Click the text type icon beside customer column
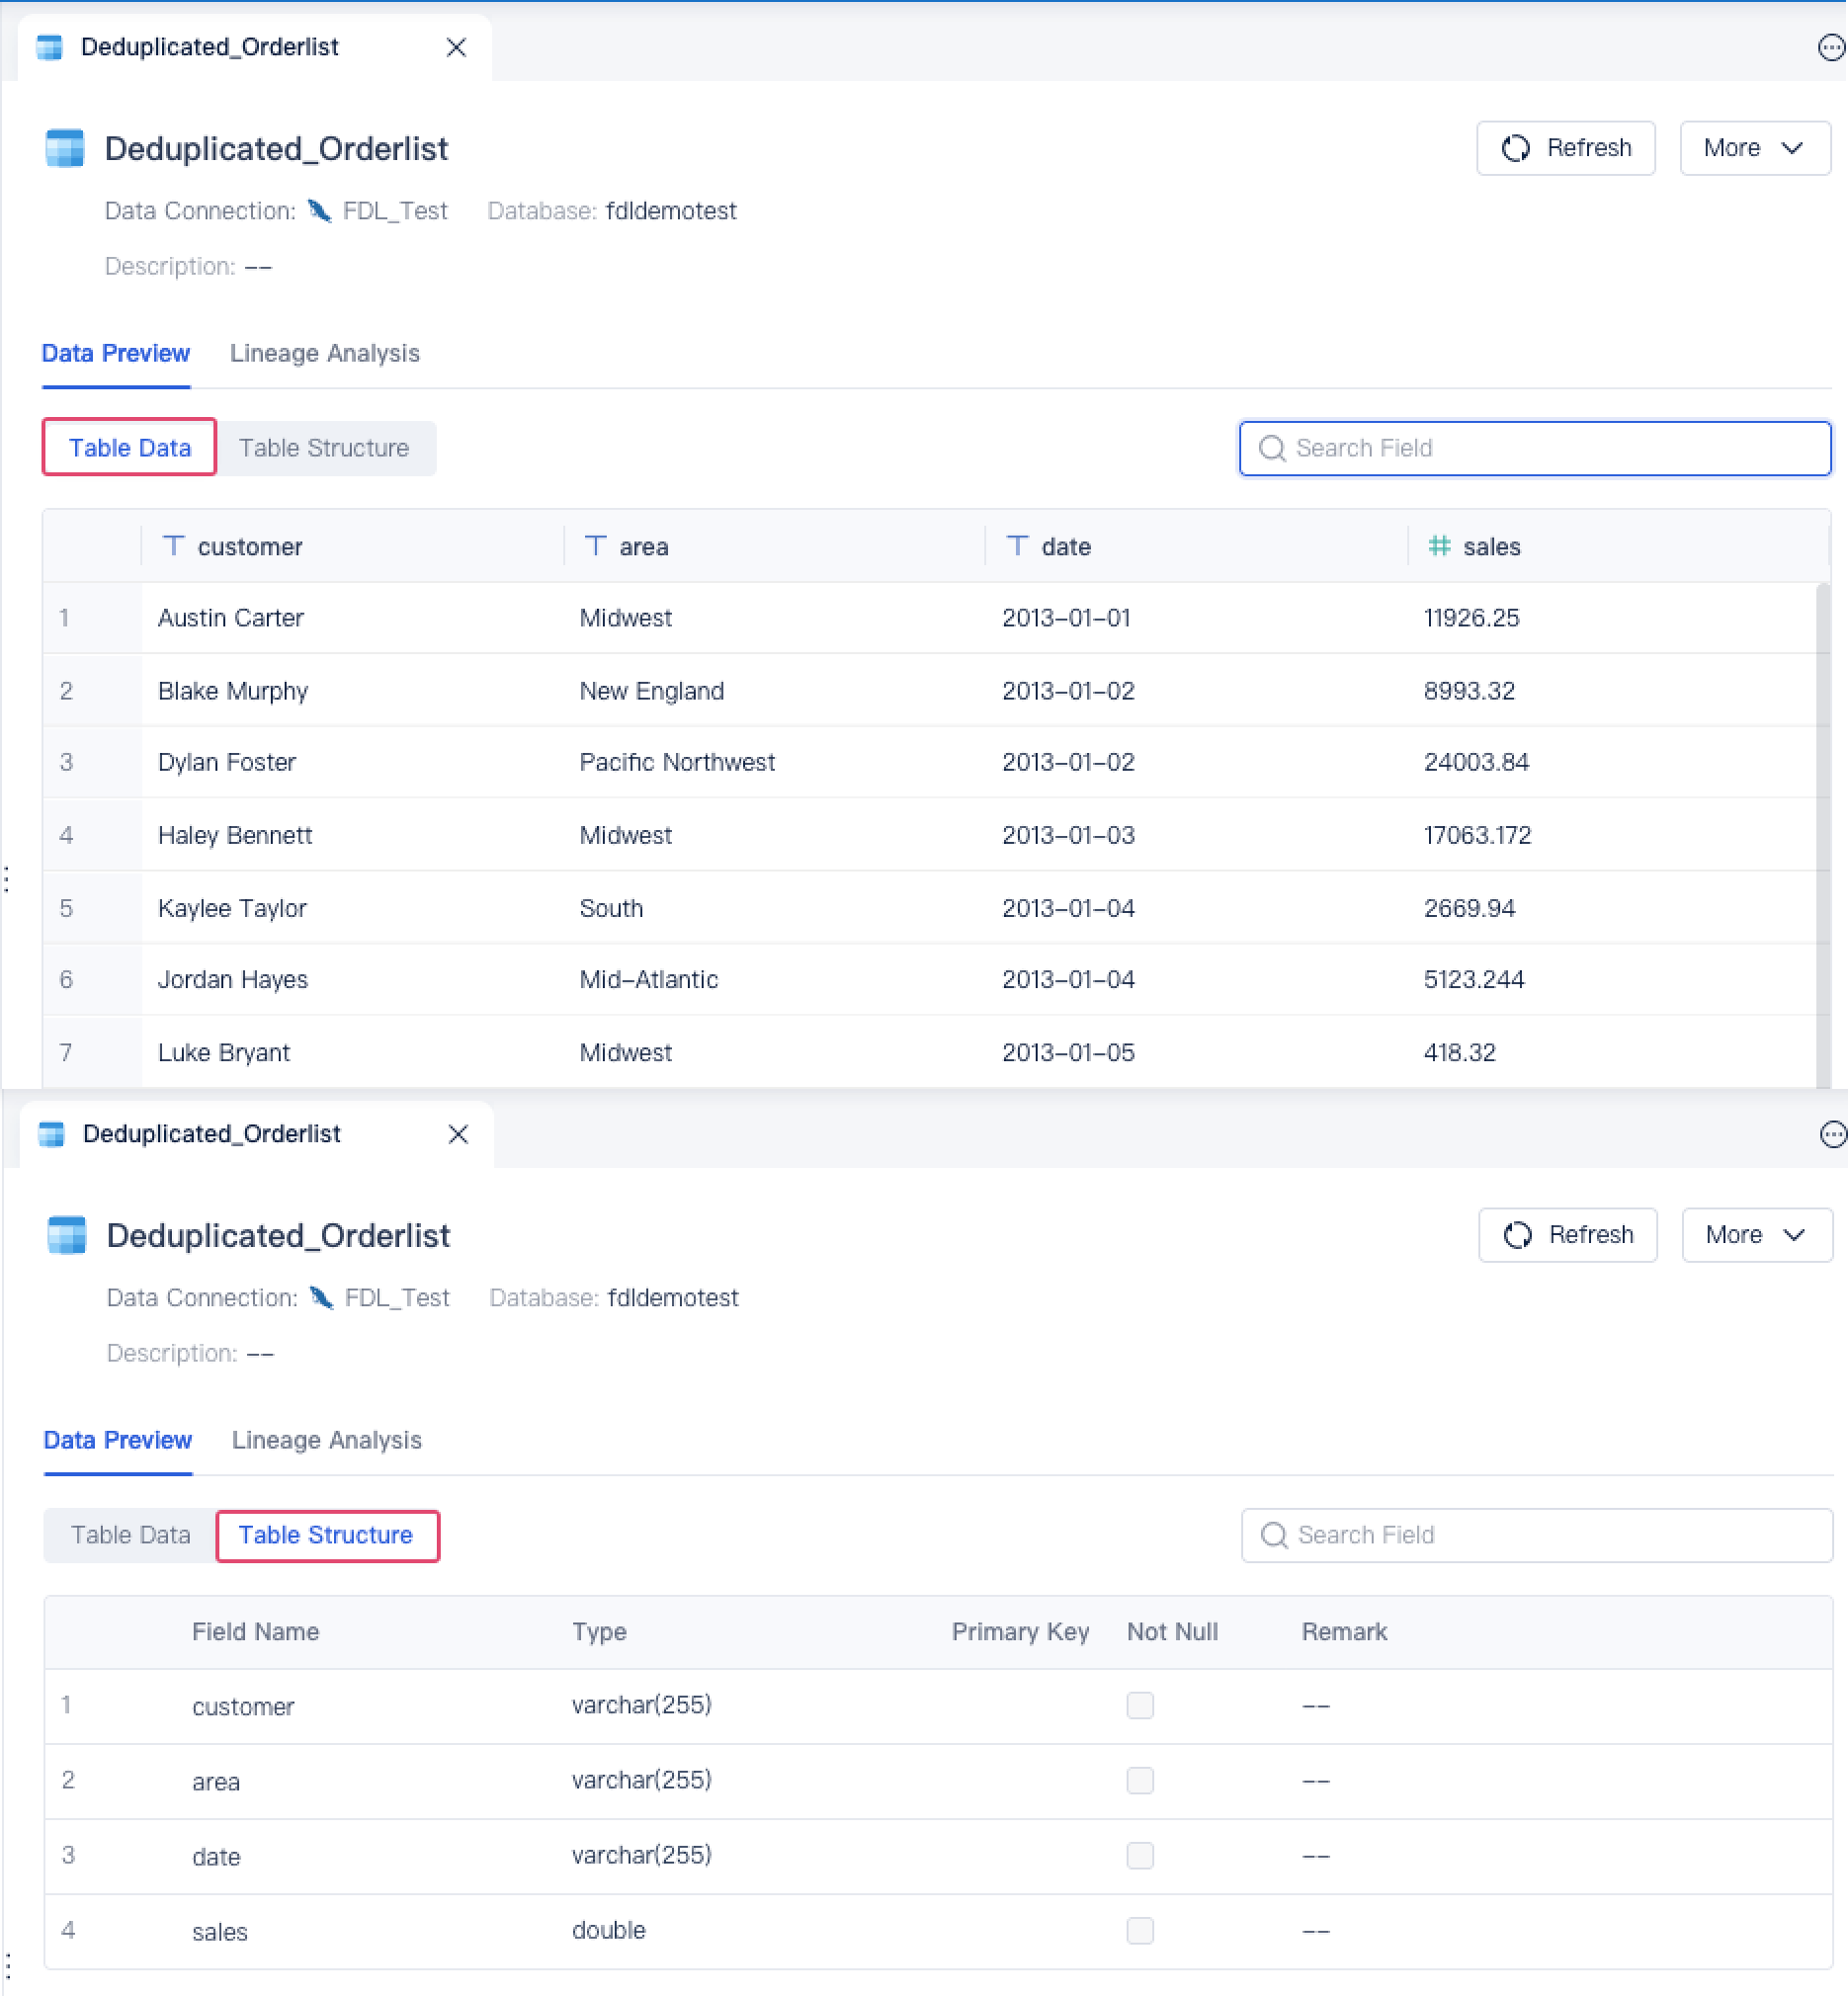The image size is (1848, 1996). tap(174, 546)
